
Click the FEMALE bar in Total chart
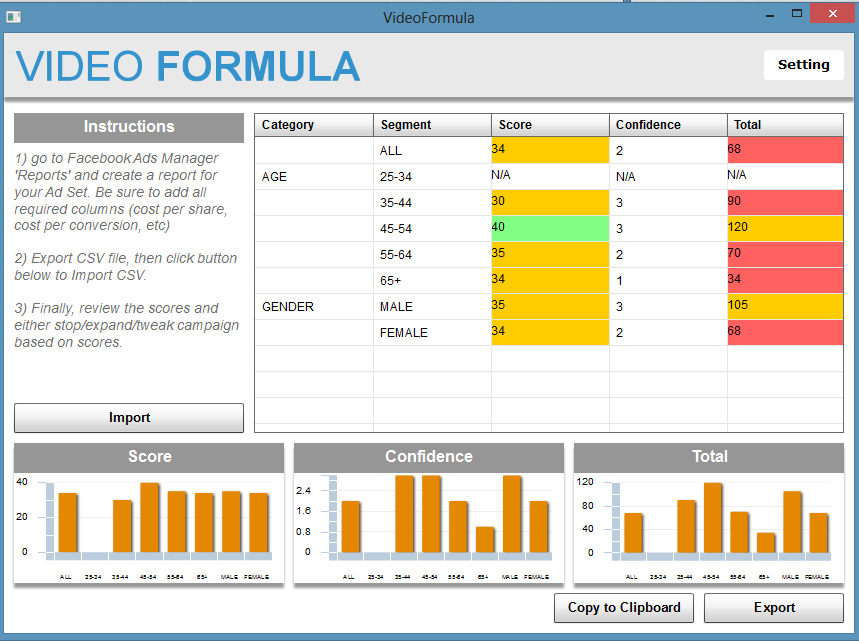coord(818,533)
